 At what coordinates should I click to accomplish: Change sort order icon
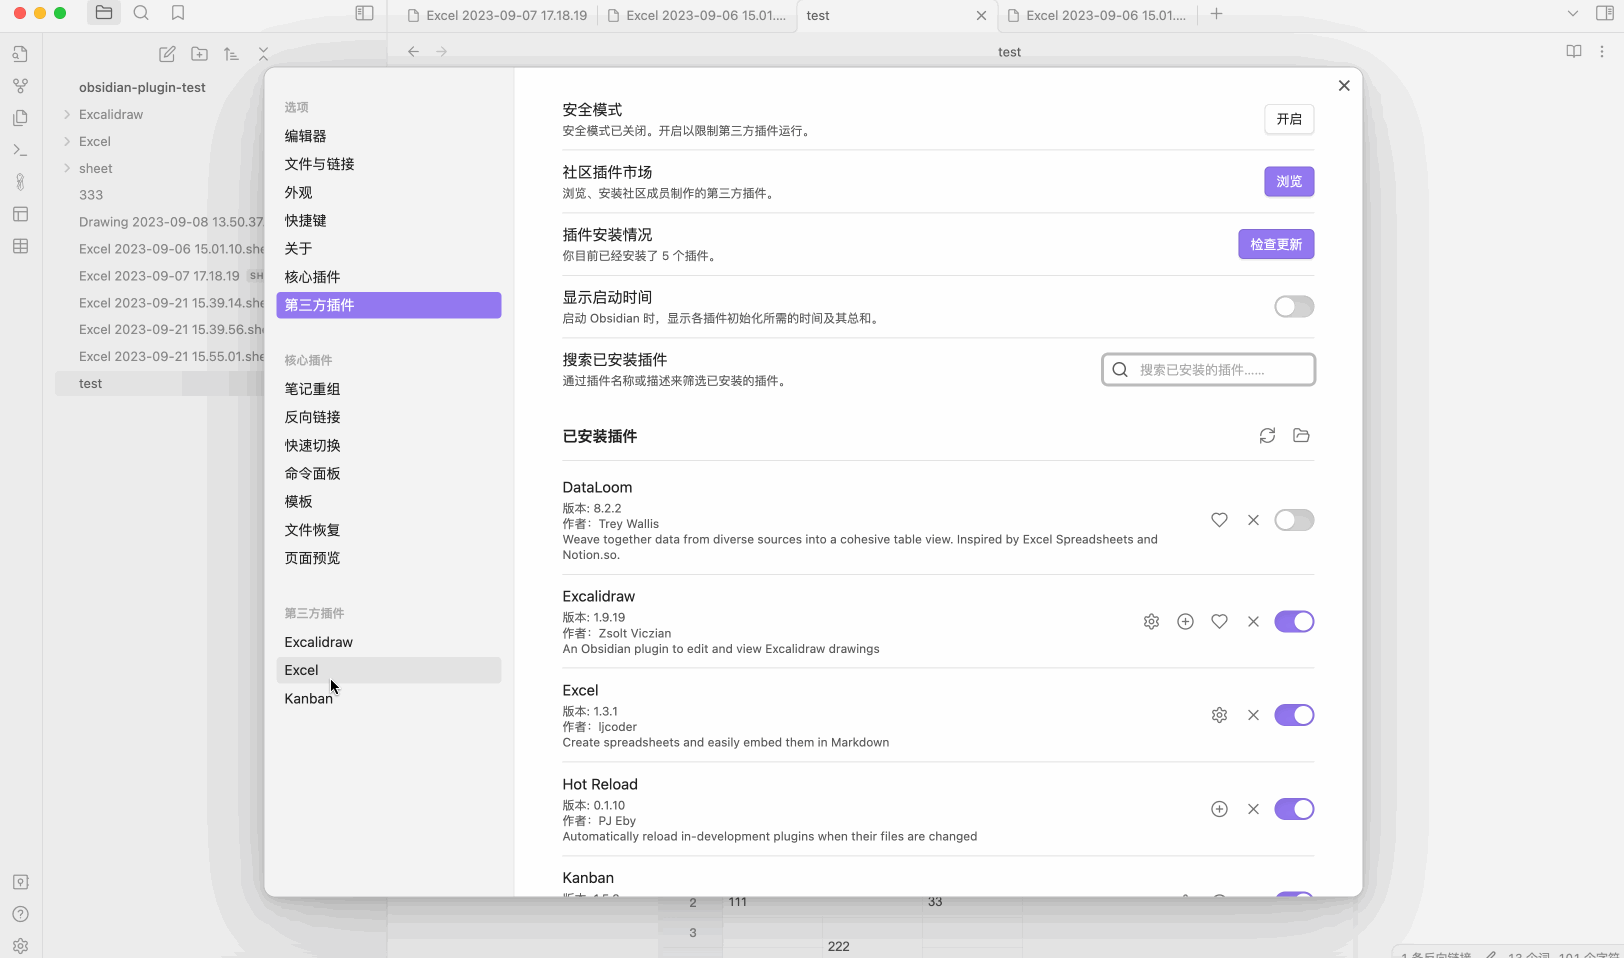point(231,54)
